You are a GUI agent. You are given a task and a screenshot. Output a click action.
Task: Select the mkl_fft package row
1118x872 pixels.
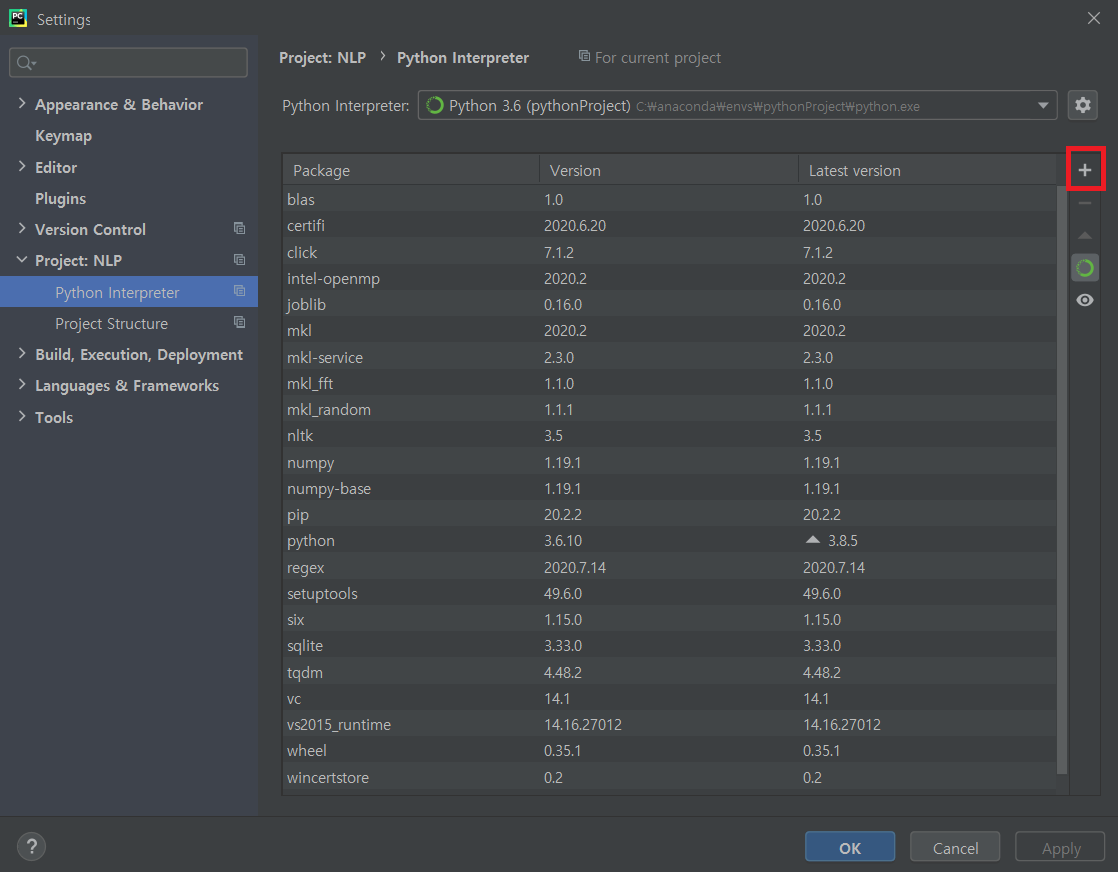670,383
